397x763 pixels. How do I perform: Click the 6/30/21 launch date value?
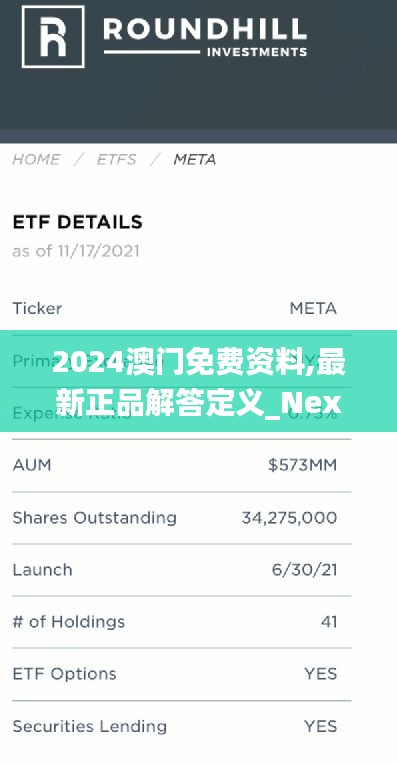[304, 570]
